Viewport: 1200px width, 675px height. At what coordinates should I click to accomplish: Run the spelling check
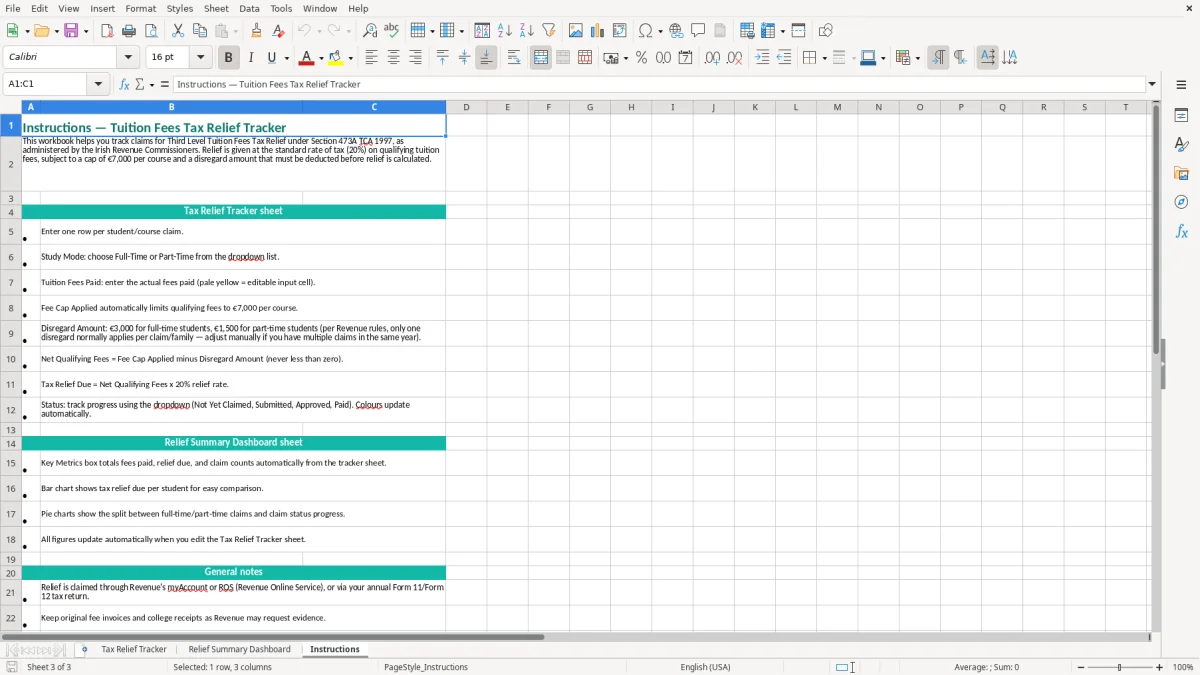pos(392,31)
